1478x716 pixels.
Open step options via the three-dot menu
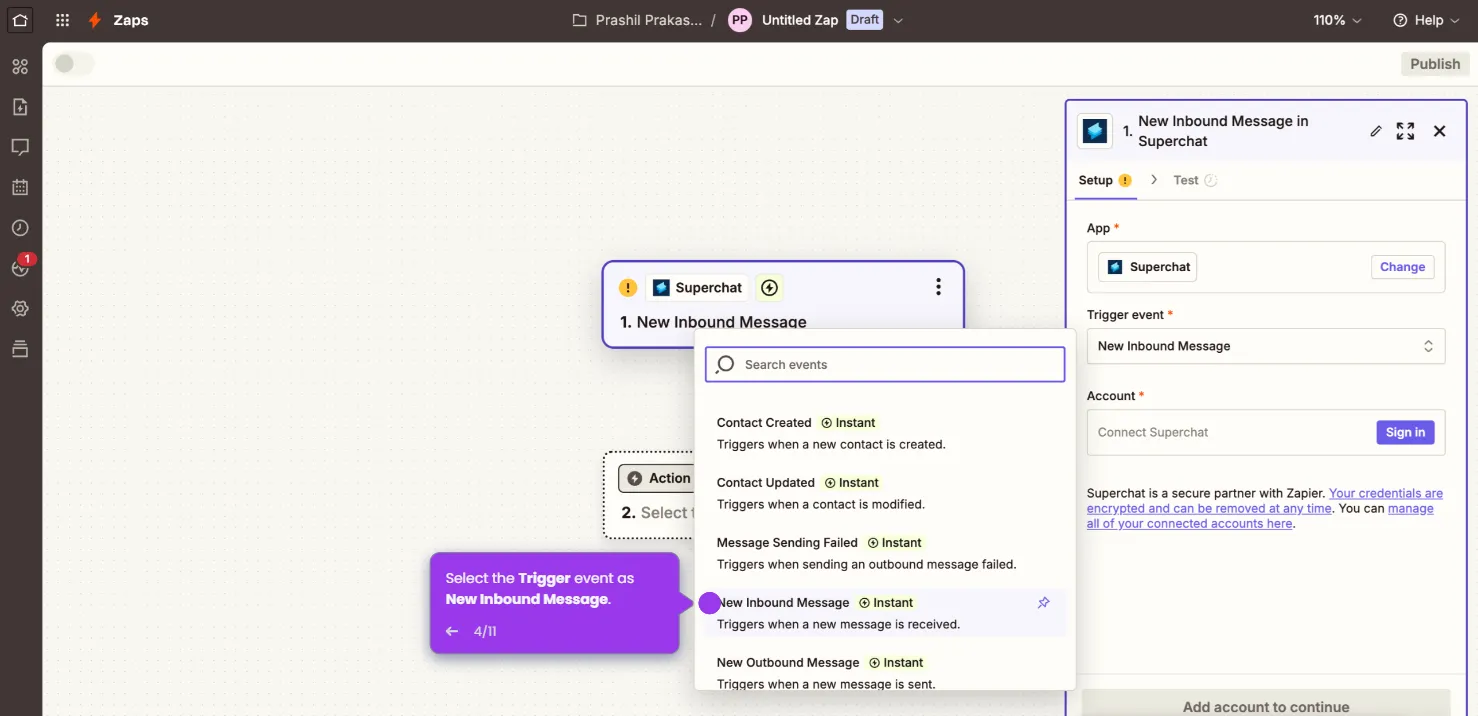(938, 286)
